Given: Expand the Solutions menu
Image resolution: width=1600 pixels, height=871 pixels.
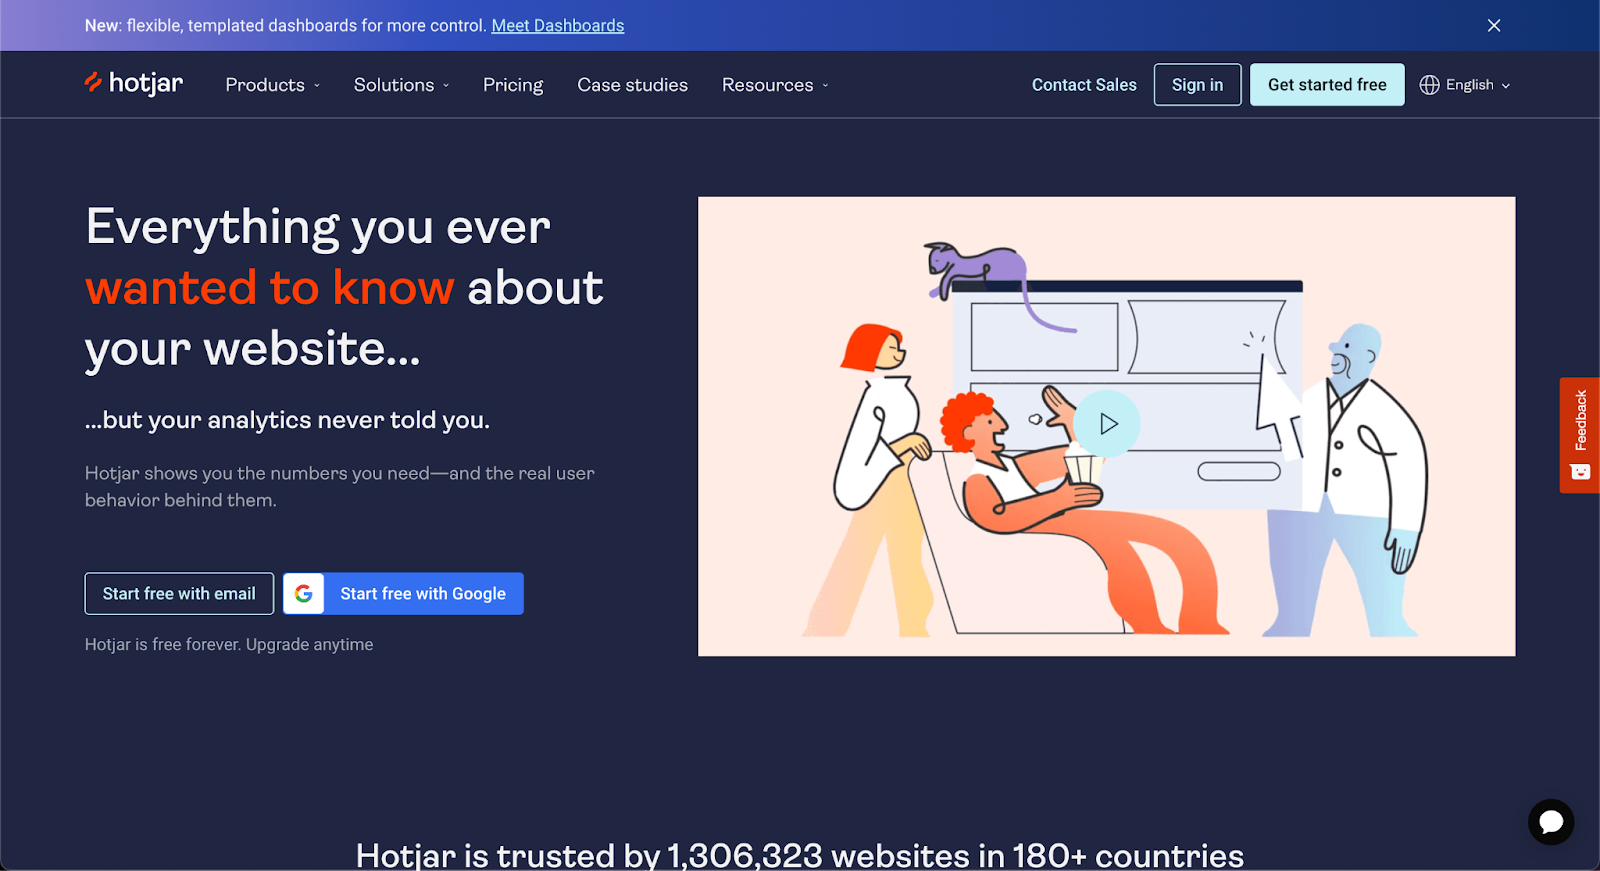Looking at the screenshot, I should point(402,85).
